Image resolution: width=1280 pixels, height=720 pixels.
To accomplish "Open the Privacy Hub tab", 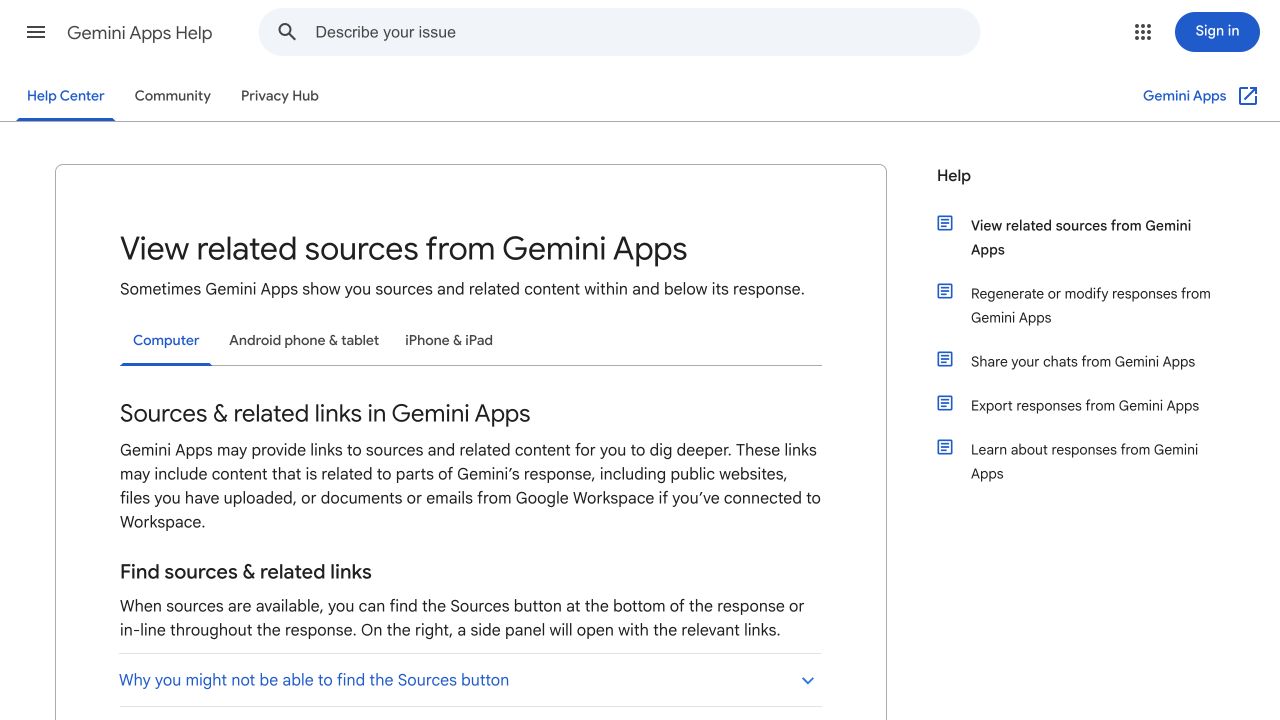I will [280, 96].
